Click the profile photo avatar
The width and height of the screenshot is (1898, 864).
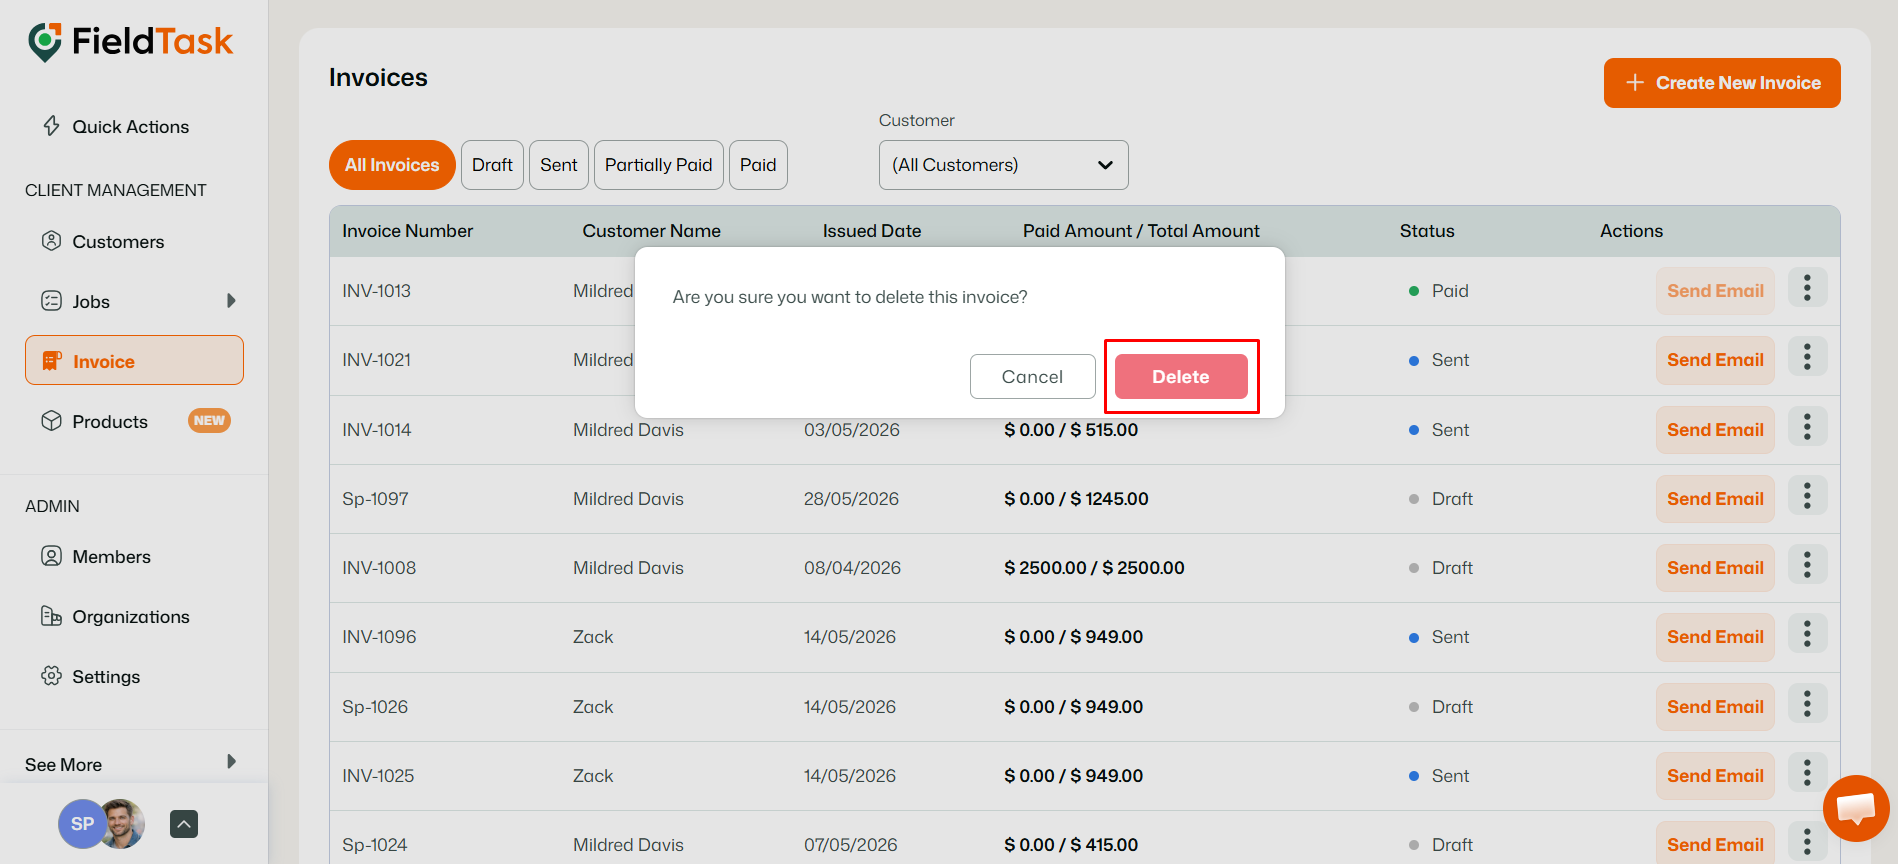click(124, 824)
